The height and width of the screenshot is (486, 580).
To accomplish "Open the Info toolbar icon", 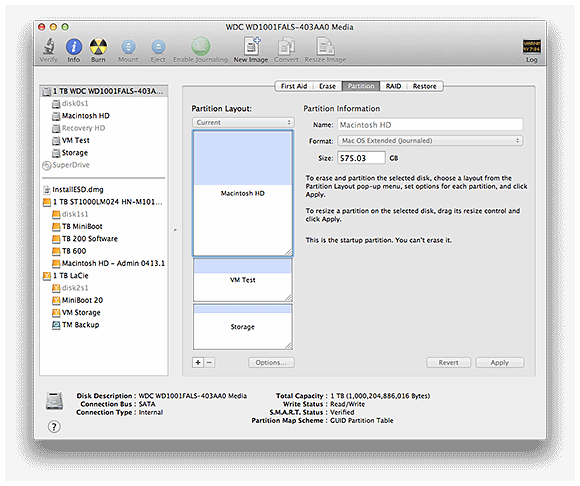I will [x=74, y=47].
